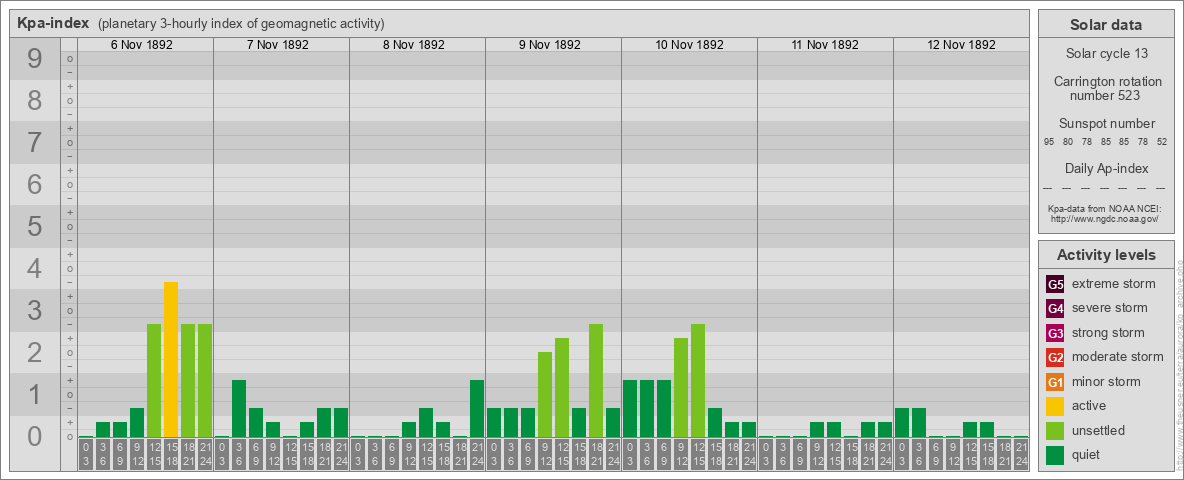Click the Sunspot number label
This screenshot has width=1184, height=480.
click(x=1106, y=123)
